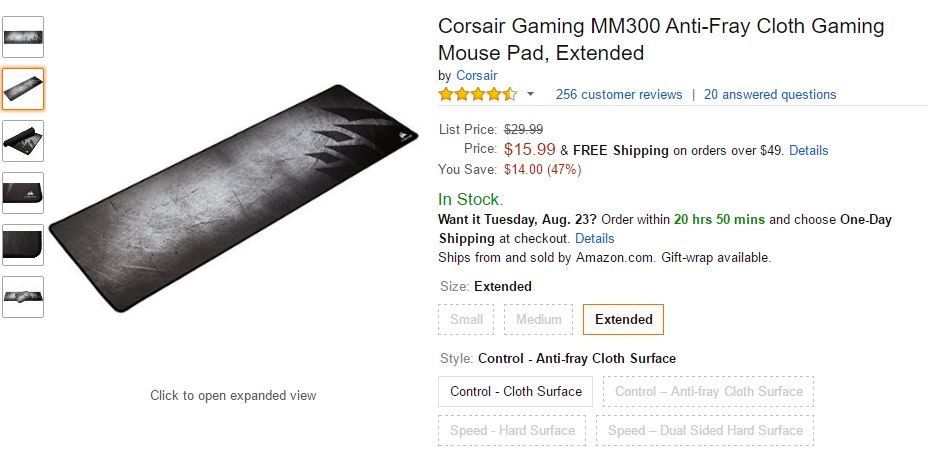Pick the Control - Cloth Surface style
The height and width of the screenshot is (454, 940).
(516, 391)
